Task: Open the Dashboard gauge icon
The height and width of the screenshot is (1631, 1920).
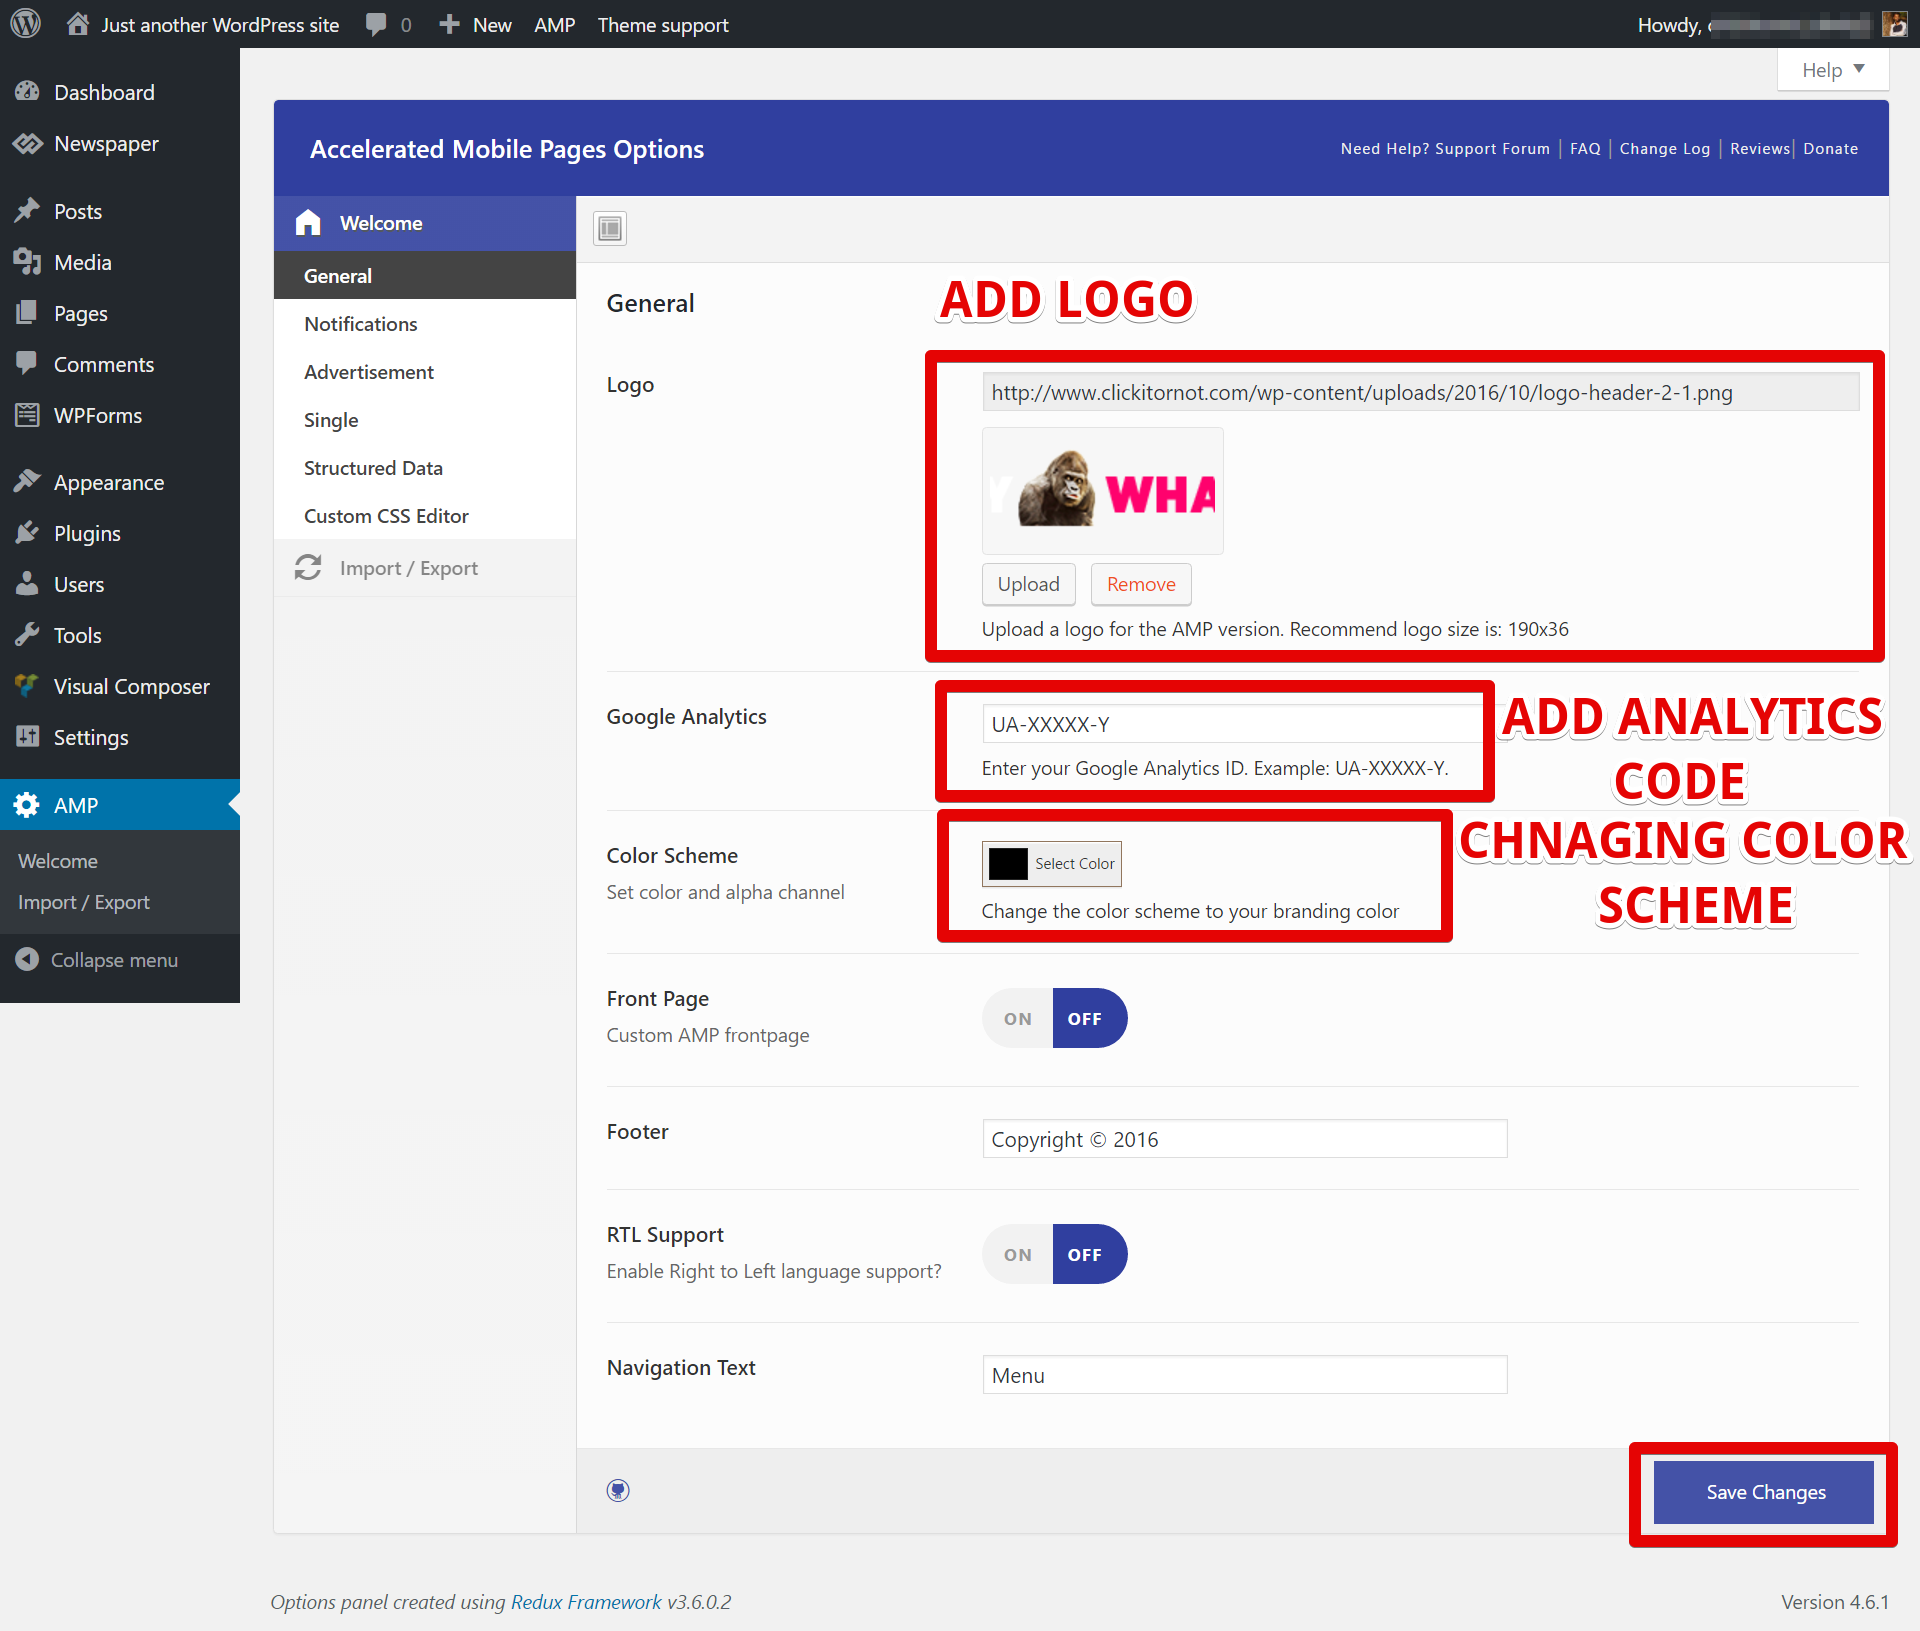Action: pos(27,92)
